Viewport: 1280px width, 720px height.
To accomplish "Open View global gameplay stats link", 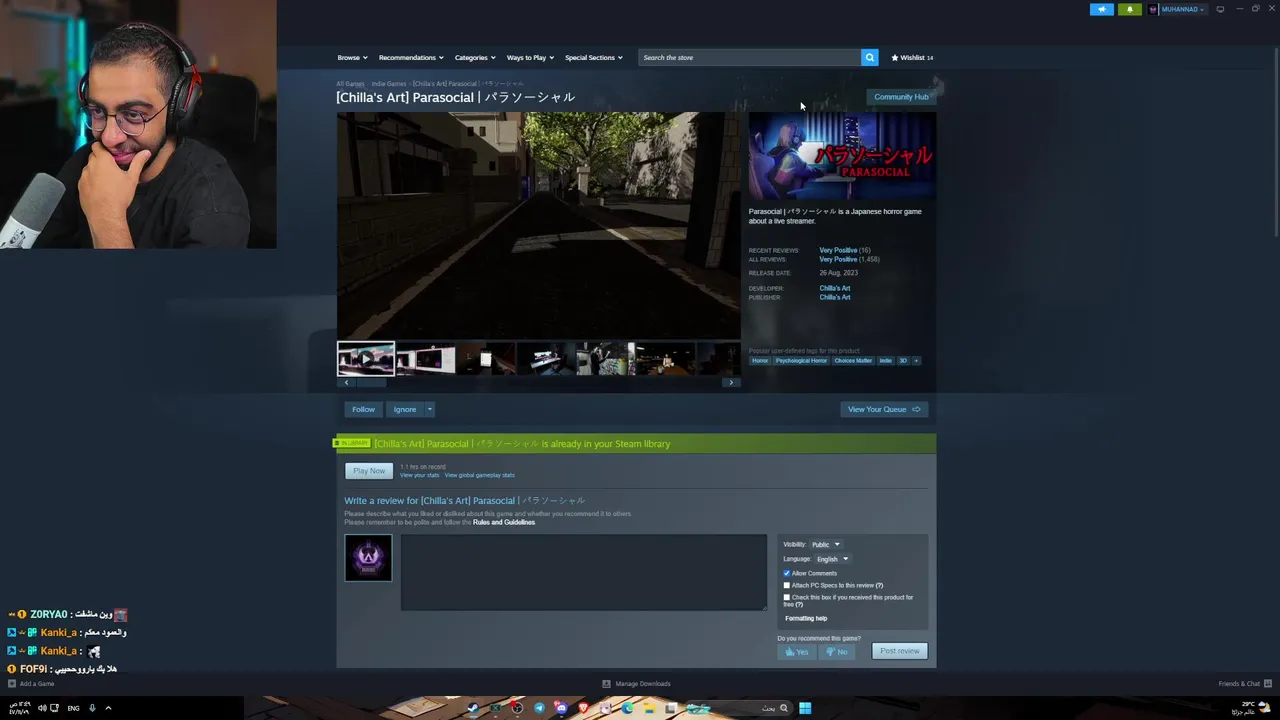I will point(479,475).
